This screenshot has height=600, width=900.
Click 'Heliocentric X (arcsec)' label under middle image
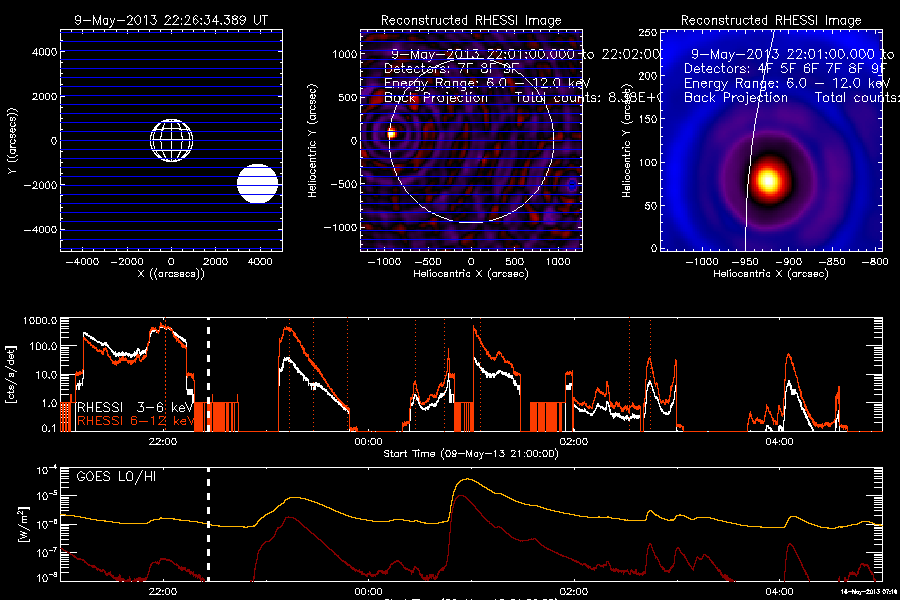click(x=471, y=274)
